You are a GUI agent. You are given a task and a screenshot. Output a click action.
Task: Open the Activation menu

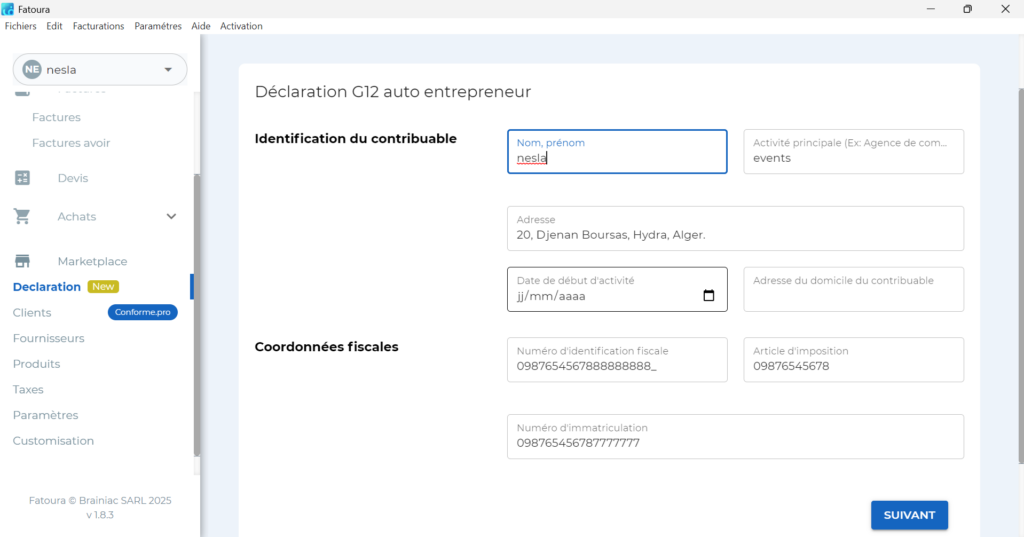click(x=241, y=26)
